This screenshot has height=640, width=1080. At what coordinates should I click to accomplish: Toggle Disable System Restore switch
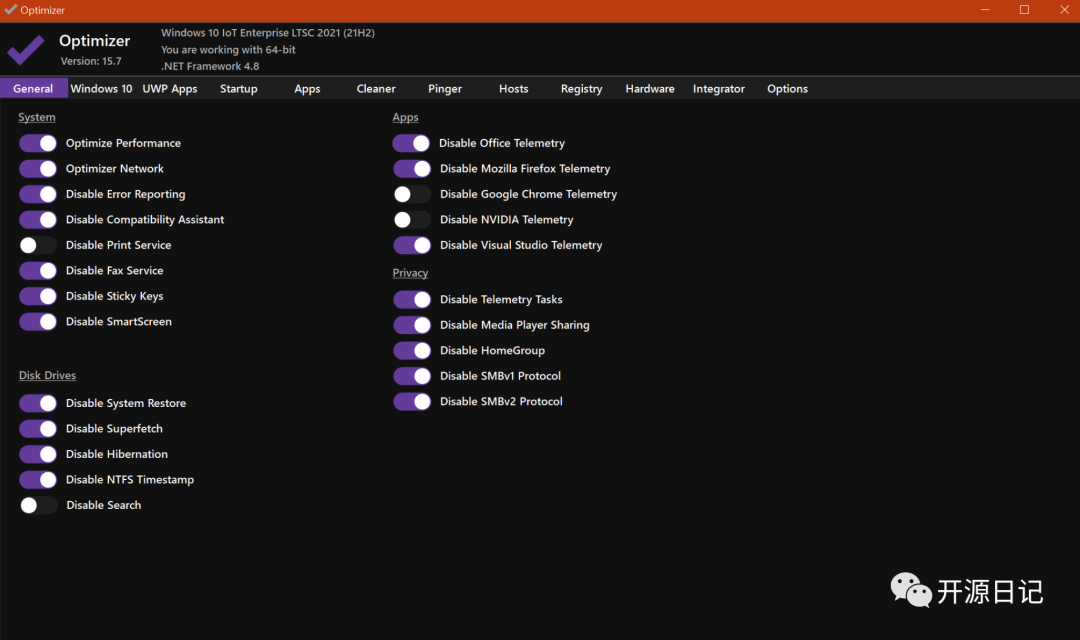(38, 403)
